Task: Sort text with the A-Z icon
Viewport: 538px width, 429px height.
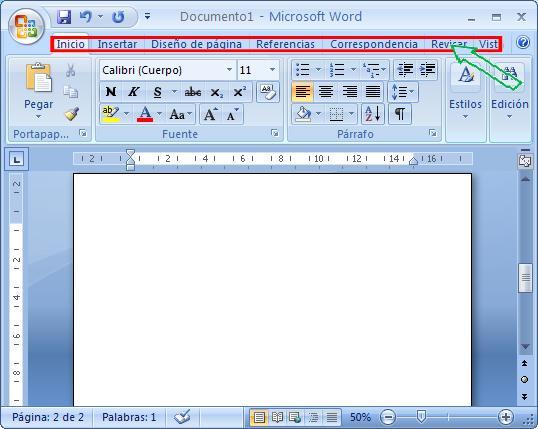Action: 373,114
